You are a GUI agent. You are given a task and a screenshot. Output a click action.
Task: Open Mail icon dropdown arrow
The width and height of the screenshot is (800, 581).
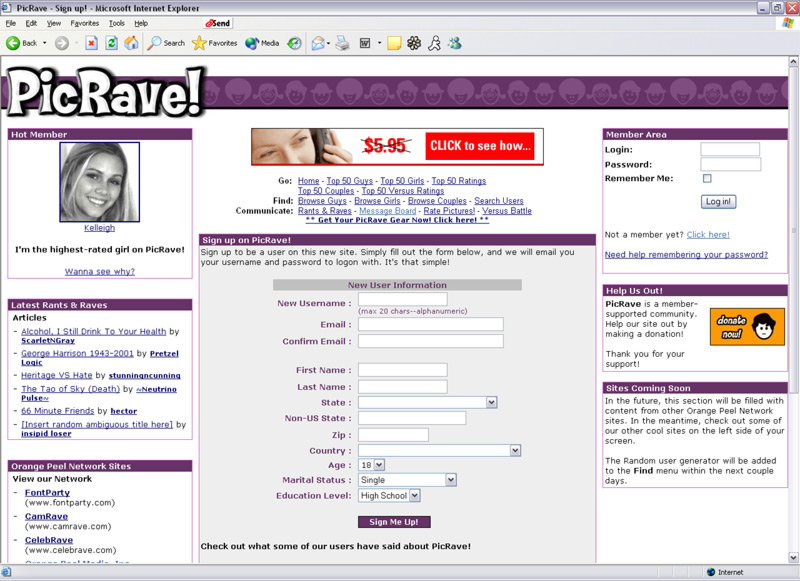[x=328, y=43]
